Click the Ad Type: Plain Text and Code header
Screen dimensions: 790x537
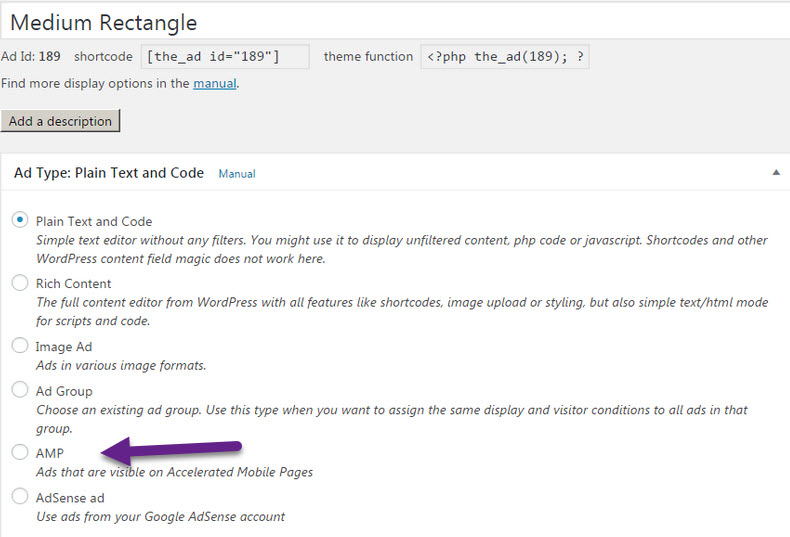tap(109, 173)
